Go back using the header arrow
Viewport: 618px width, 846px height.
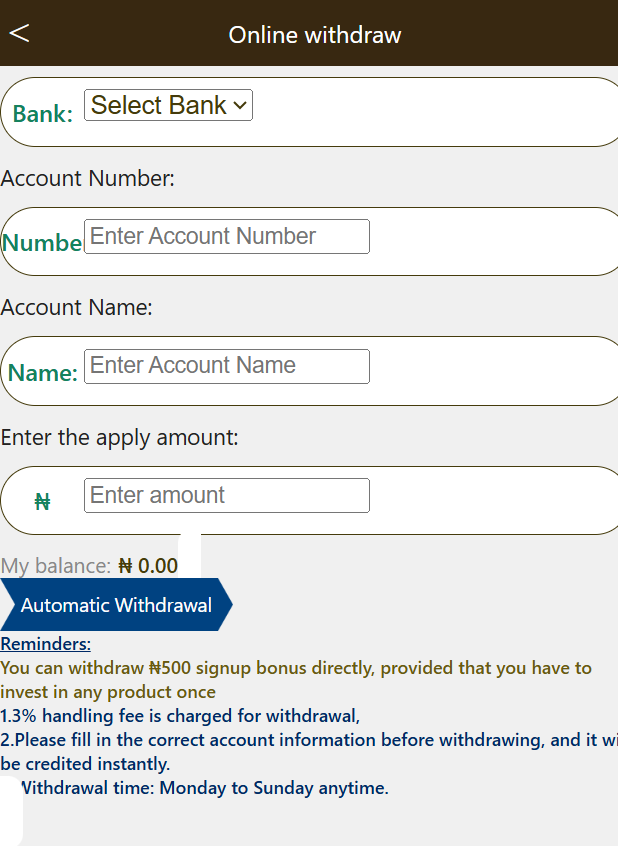[19, 33]
